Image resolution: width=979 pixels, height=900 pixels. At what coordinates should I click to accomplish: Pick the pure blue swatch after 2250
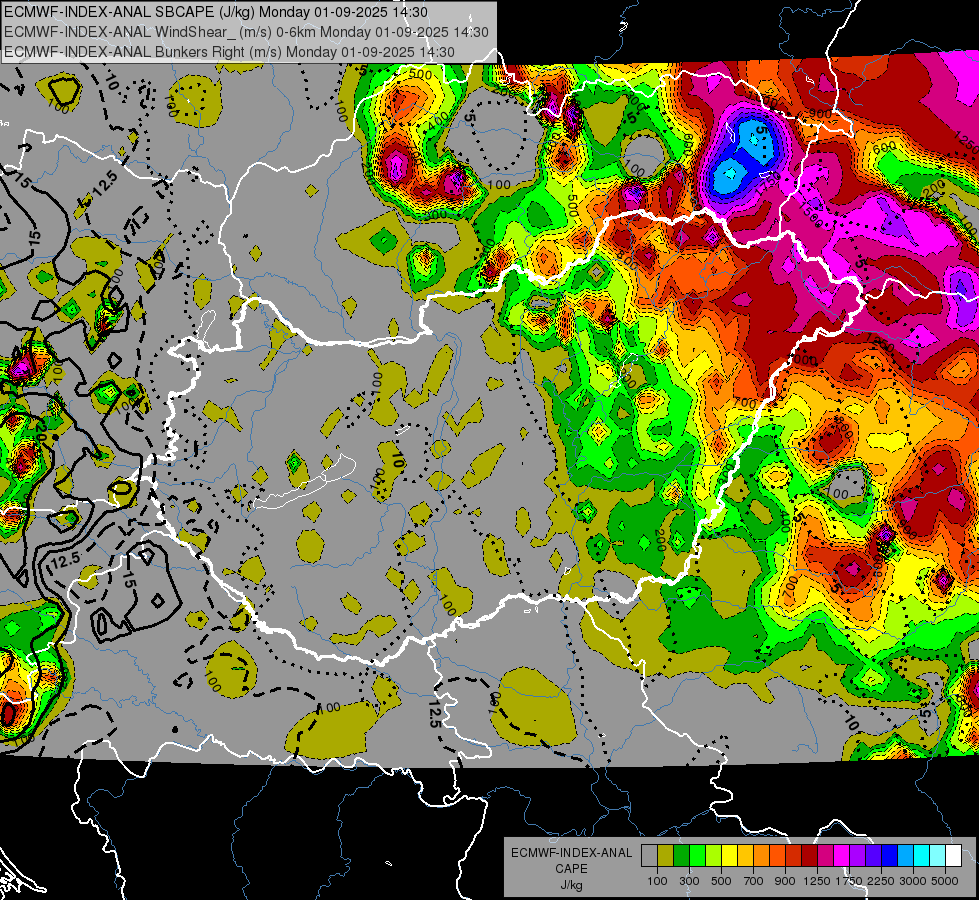[890, 856]
